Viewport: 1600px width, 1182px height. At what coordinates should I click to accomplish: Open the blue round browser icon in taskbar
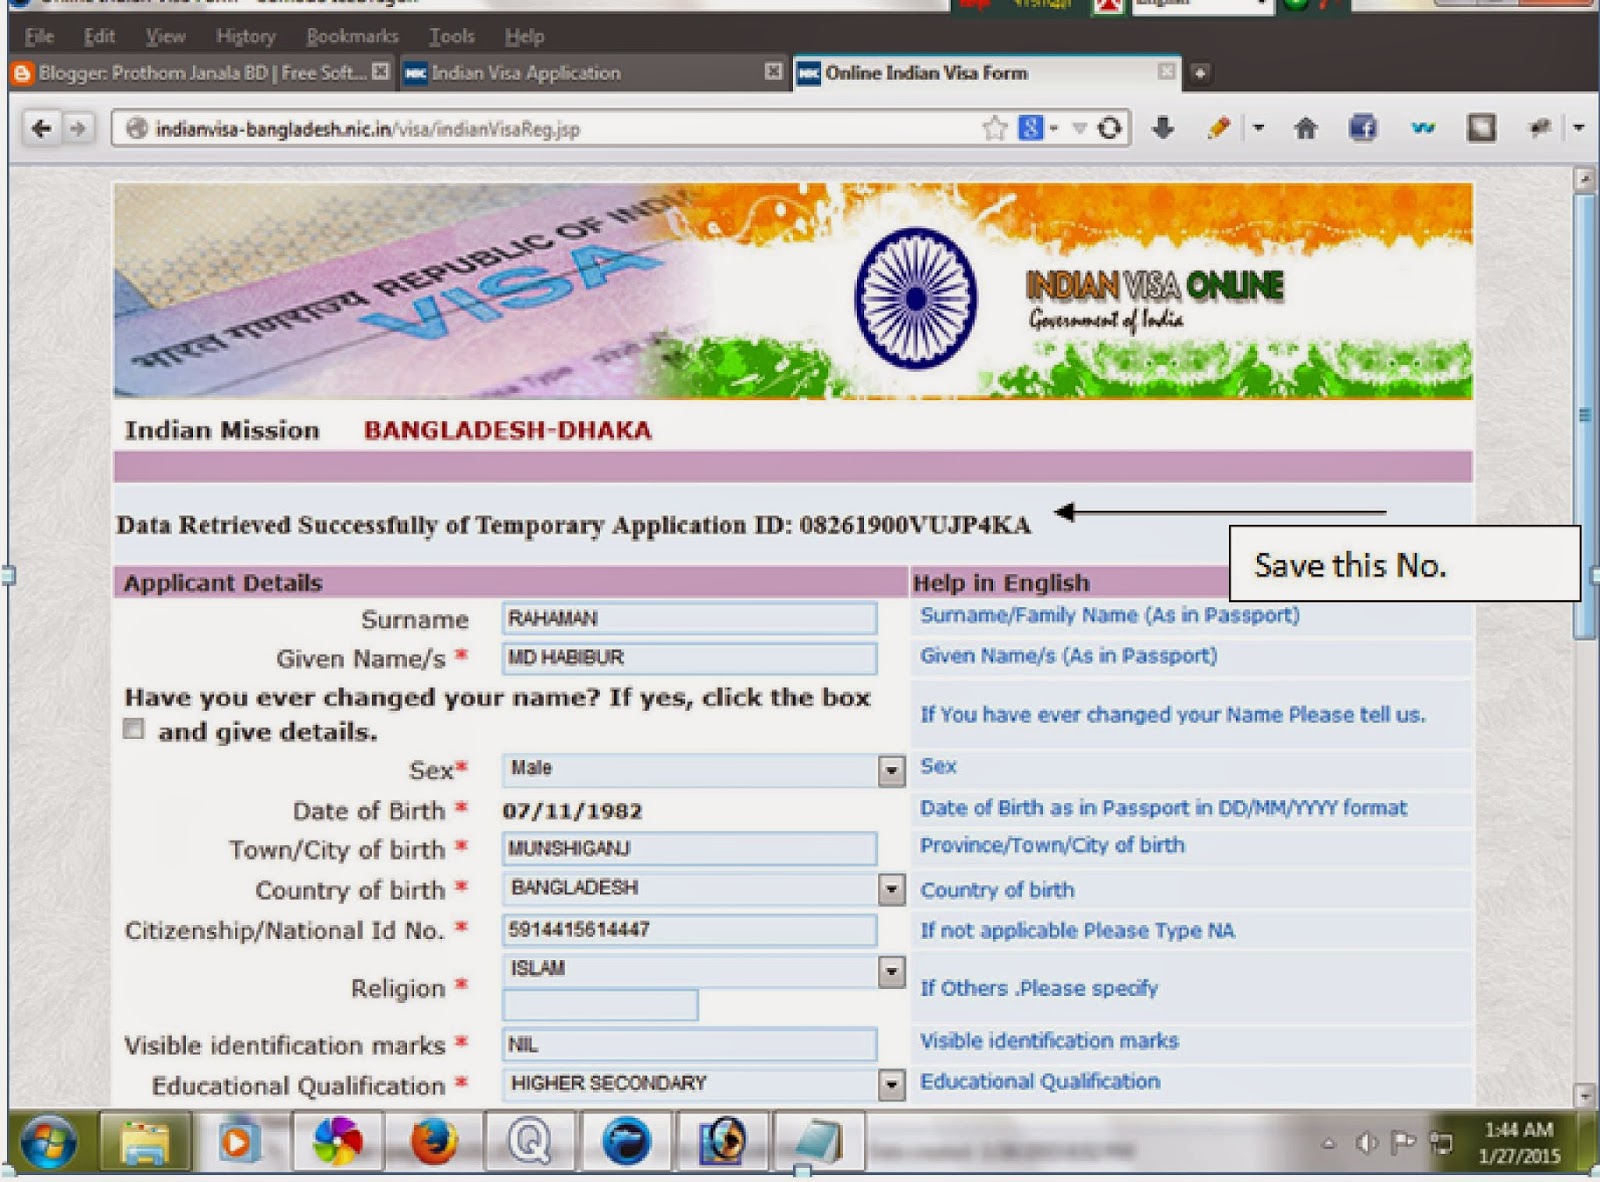click(626, 1142)
